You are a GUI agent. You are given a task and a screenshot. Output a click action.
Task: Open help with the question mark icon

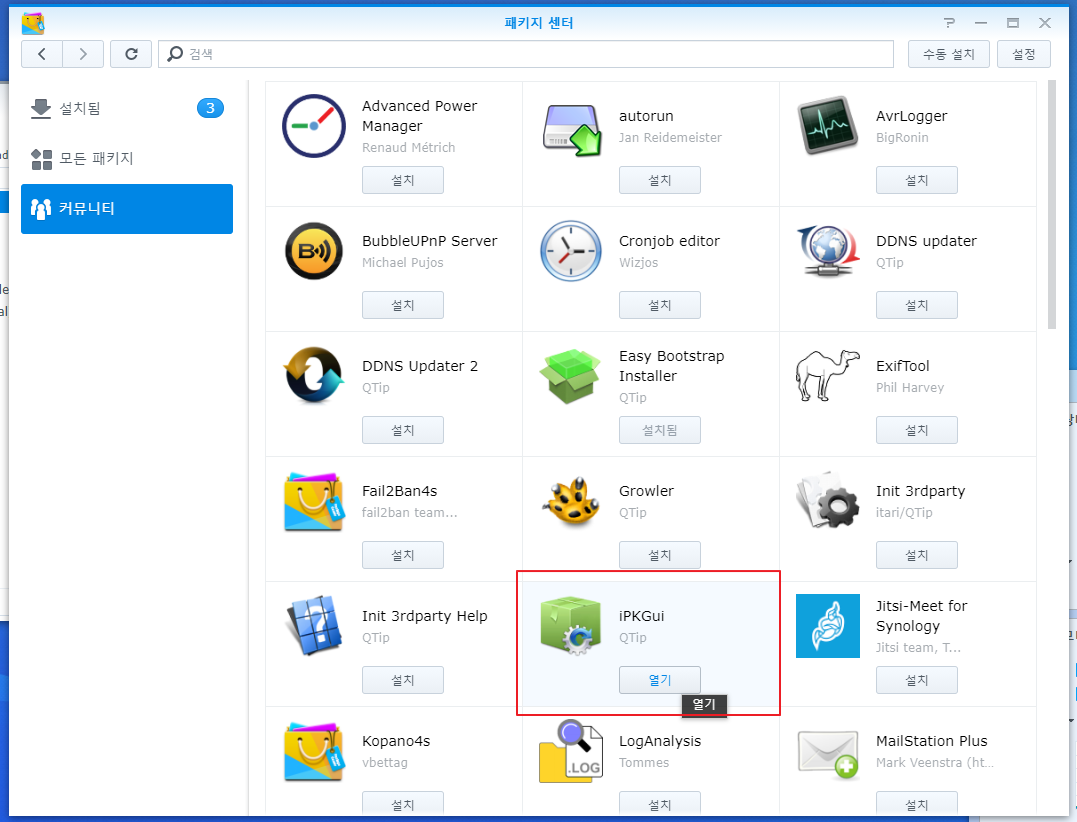[949, 23]
